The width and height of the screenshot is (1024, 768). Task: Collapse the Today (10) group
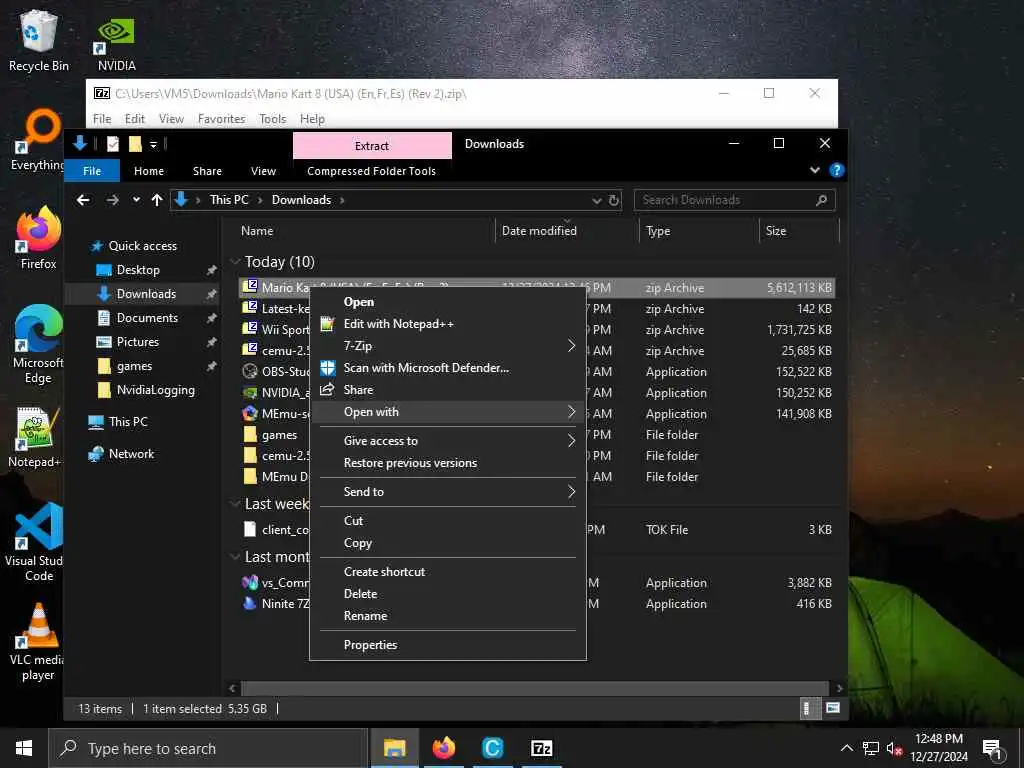(235, 262)
